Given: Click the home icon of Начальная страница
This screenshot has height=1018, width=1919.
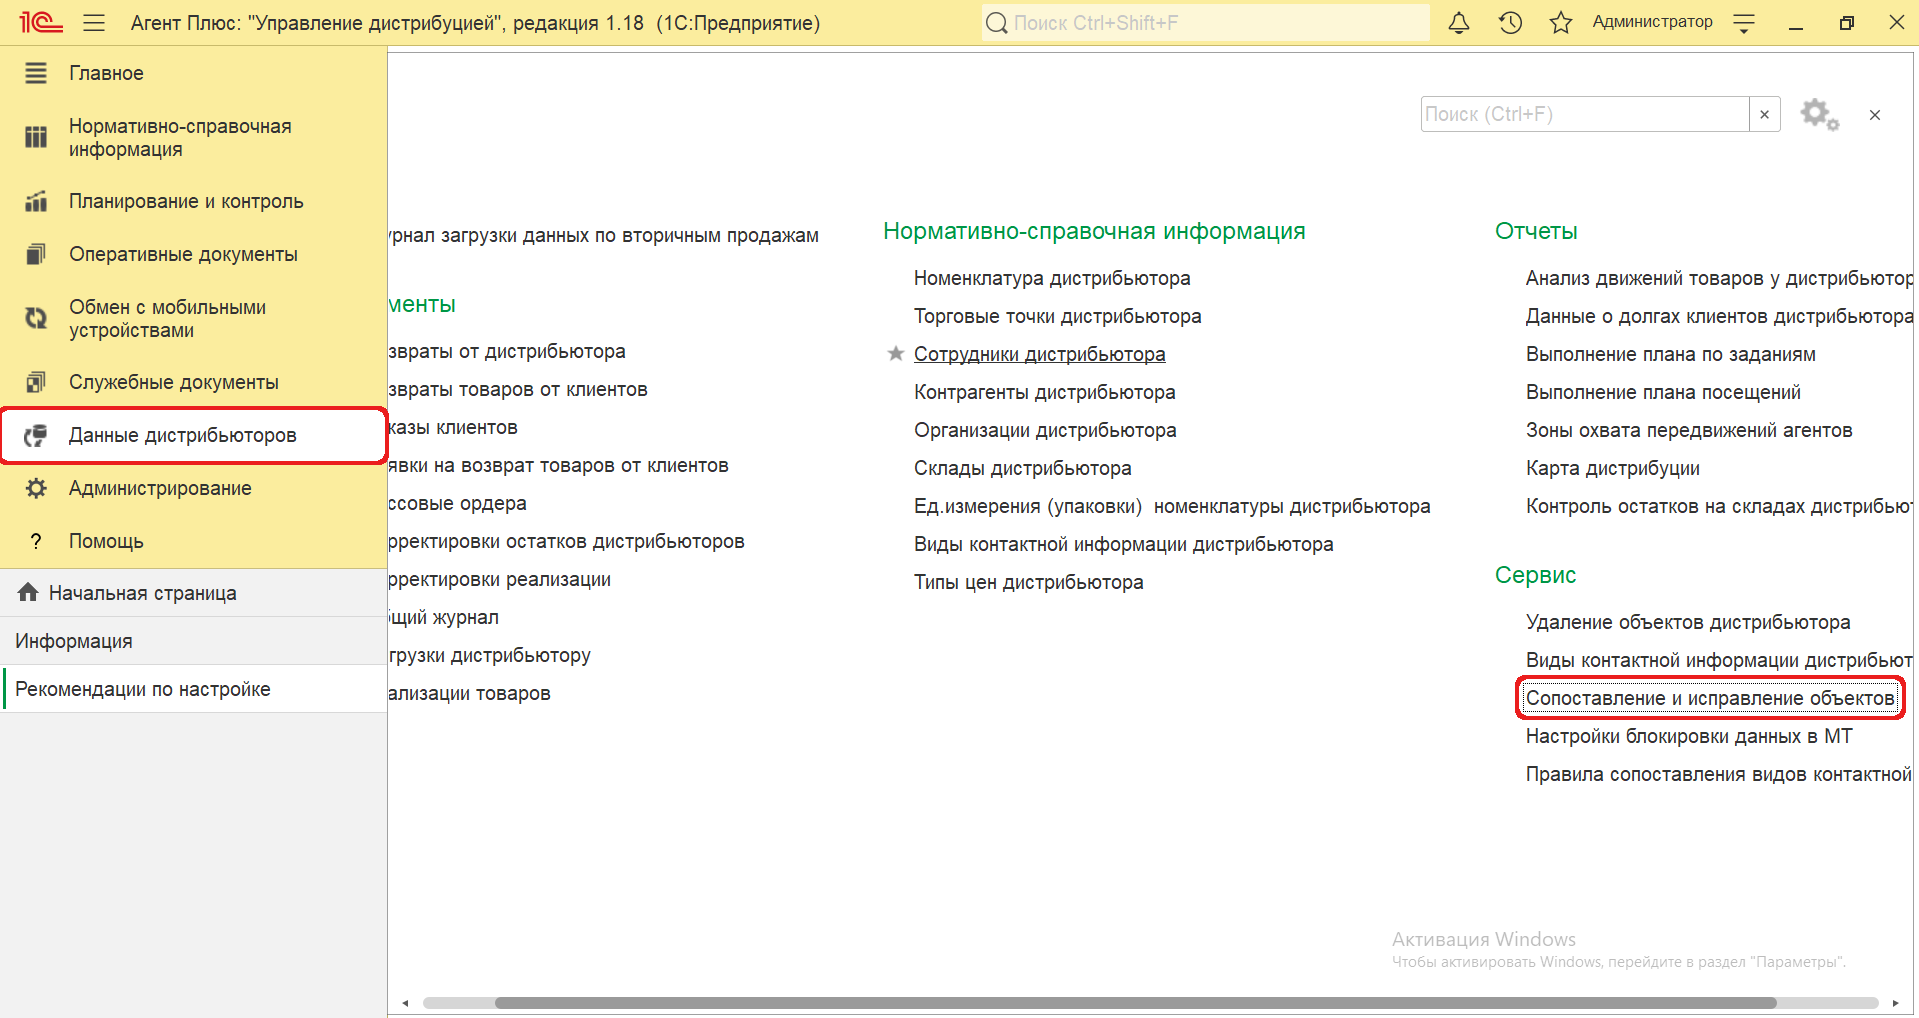Looking at the screenshot, I should 28,592.
